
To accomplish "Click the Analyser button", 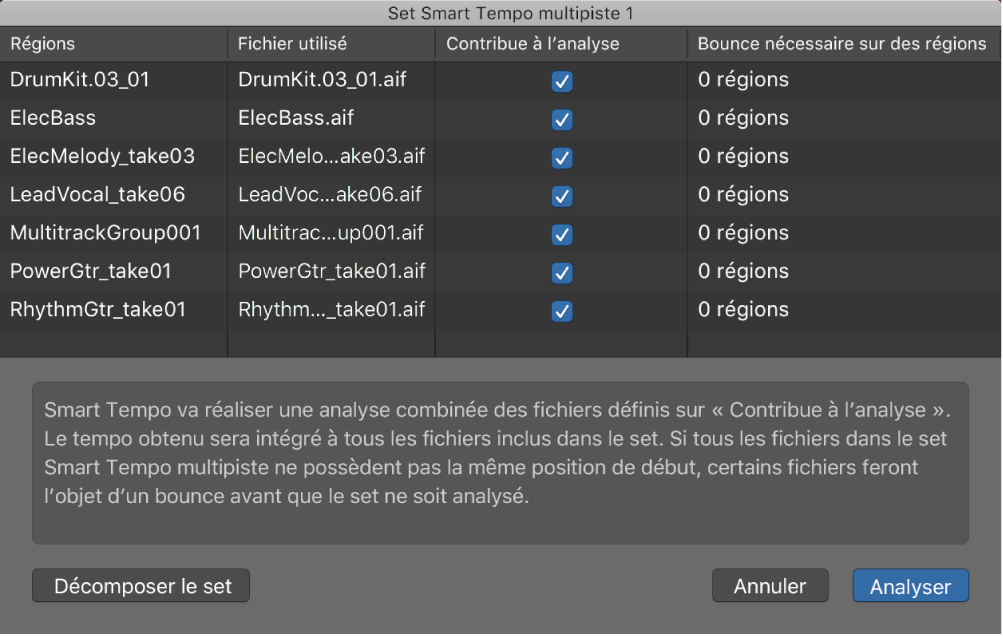I will pos(909,586).
